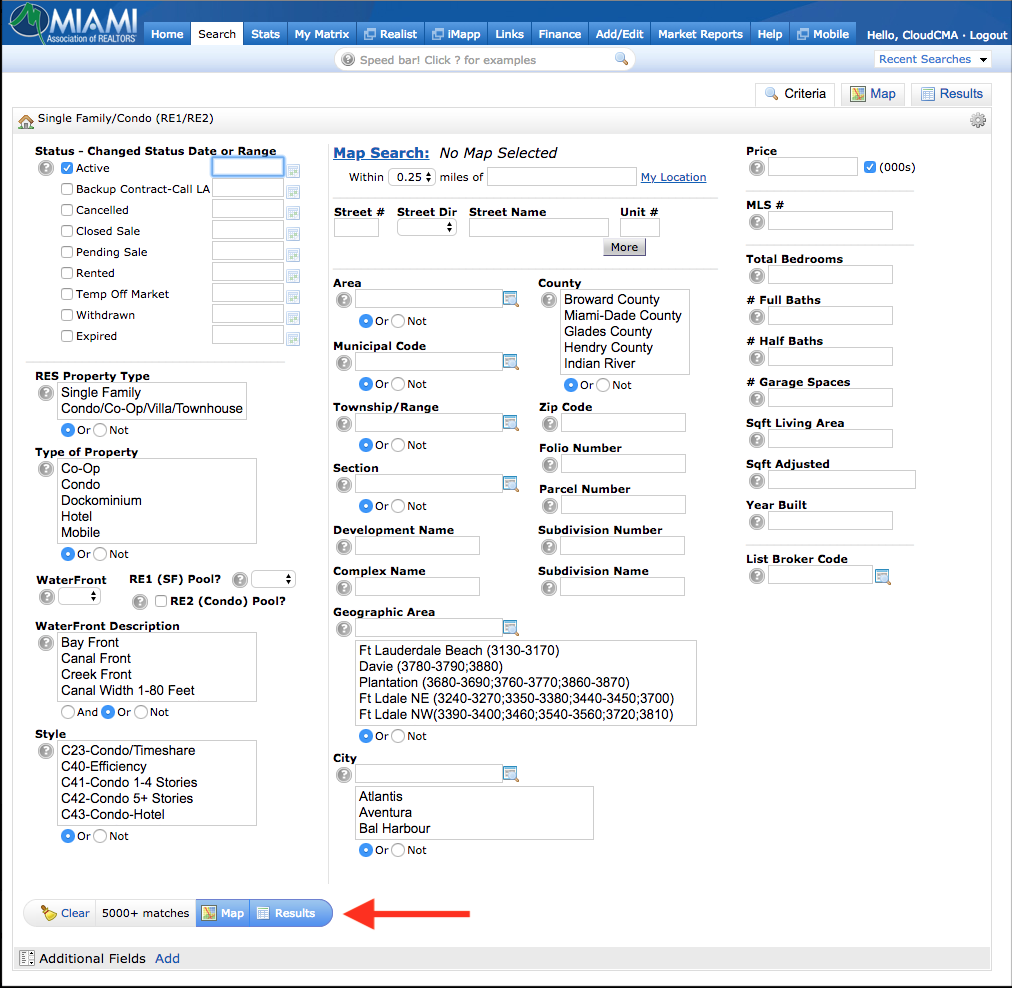Screen dimensions: 1012x988
Task: Open the Geographic Area lookup icon
Action: (x=511, y=628)
